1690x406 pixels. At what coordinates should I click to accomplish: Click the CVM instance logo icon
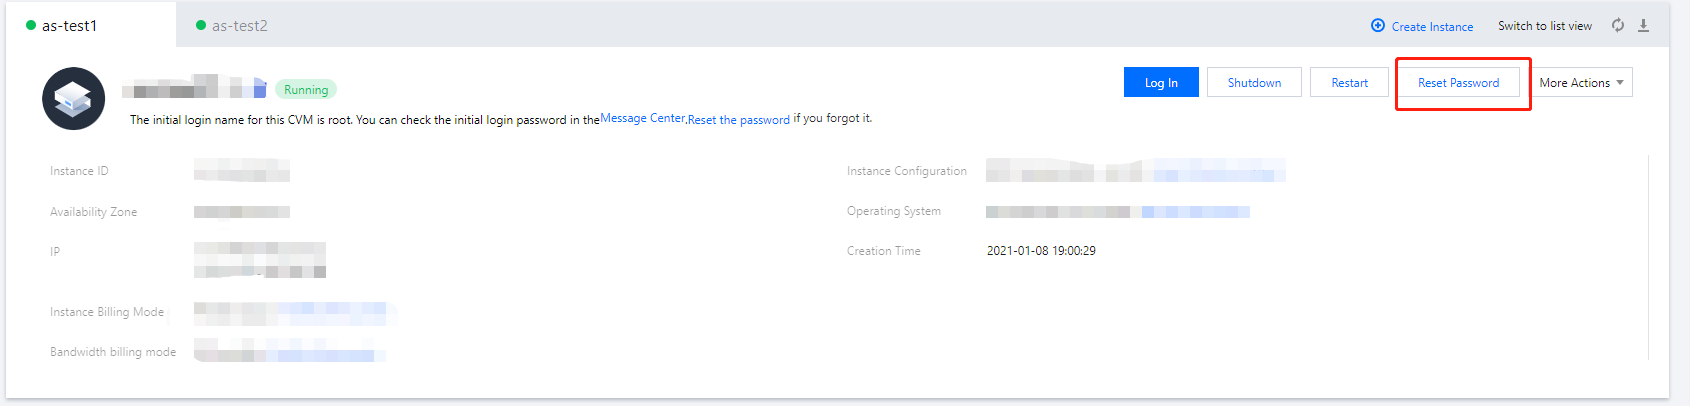click(73, 98)
